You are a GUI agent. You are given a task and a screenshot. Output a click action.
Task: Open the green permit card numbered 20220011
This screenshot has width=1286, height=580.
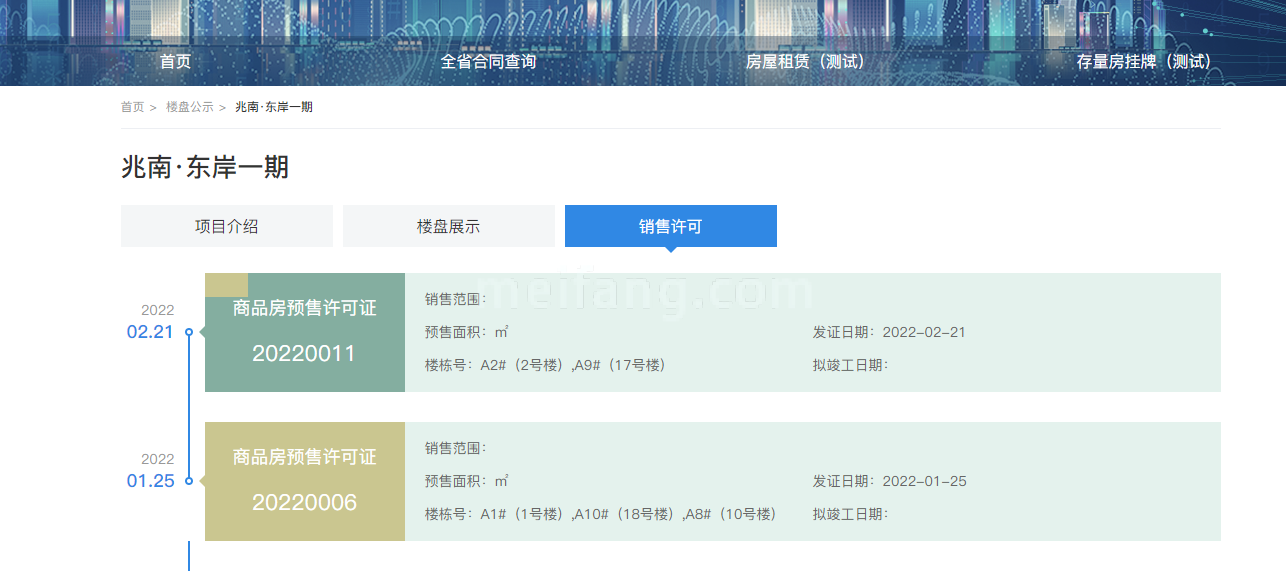[x=304, y=334]
